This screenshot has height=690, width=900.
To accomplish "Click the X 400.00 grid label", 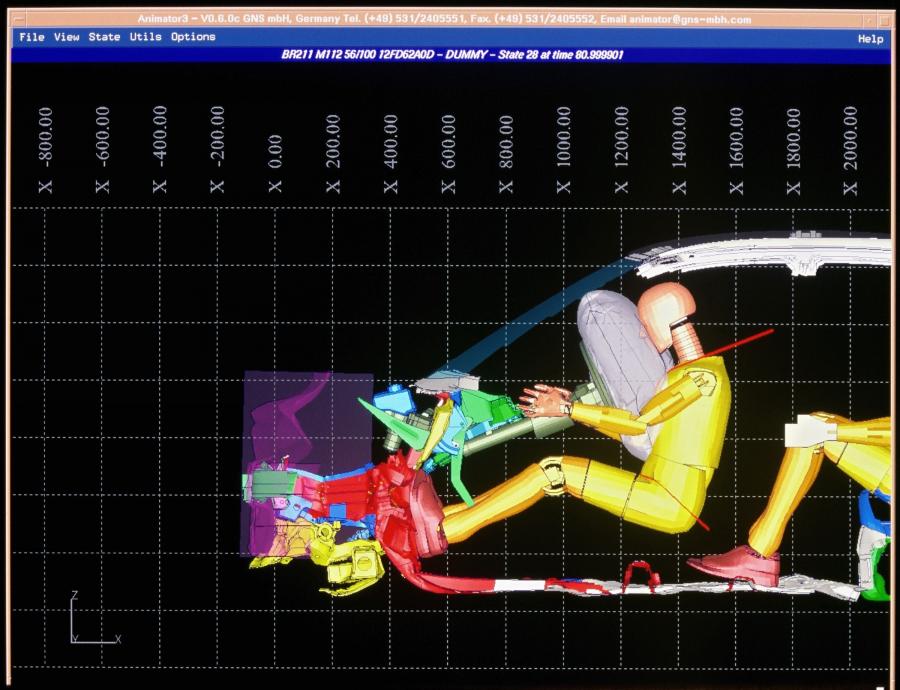I will [391, 154].
